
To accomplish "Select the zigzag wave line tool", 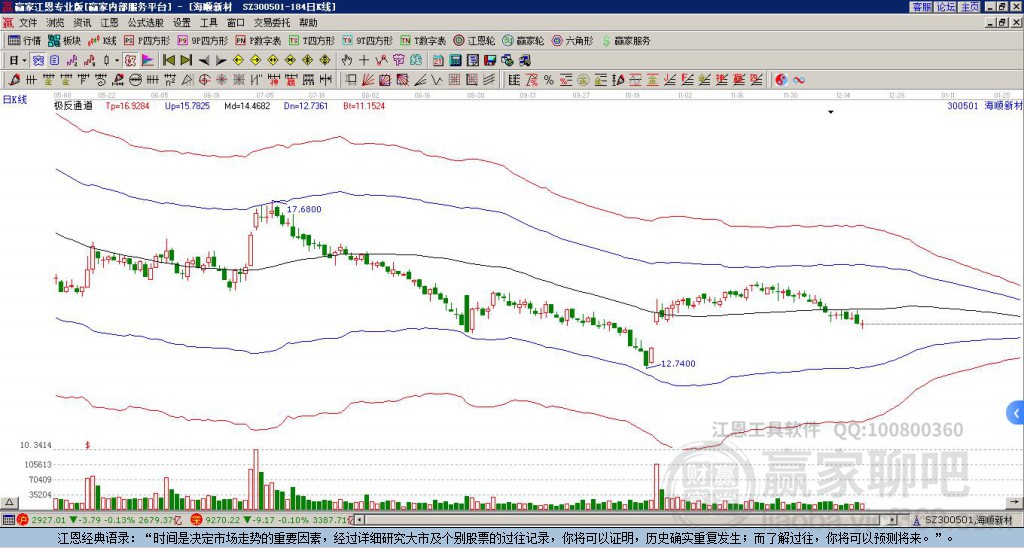I will point(435,80).
